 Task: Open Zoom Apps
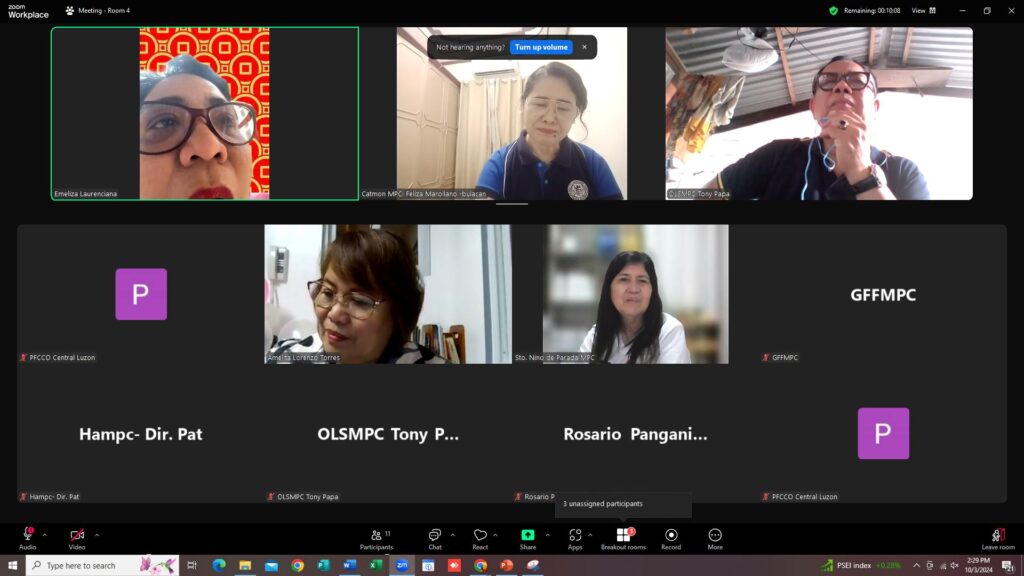click(x=575, y=539)
